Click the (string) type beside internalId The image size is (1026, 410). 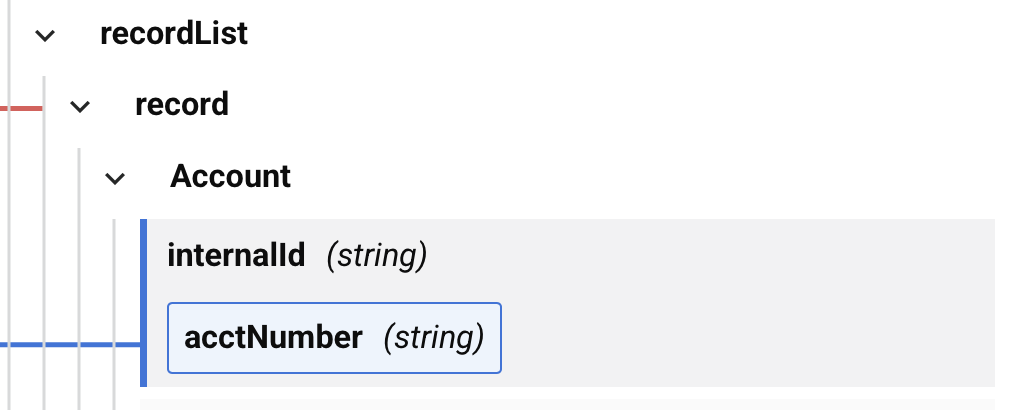(377, 256)
